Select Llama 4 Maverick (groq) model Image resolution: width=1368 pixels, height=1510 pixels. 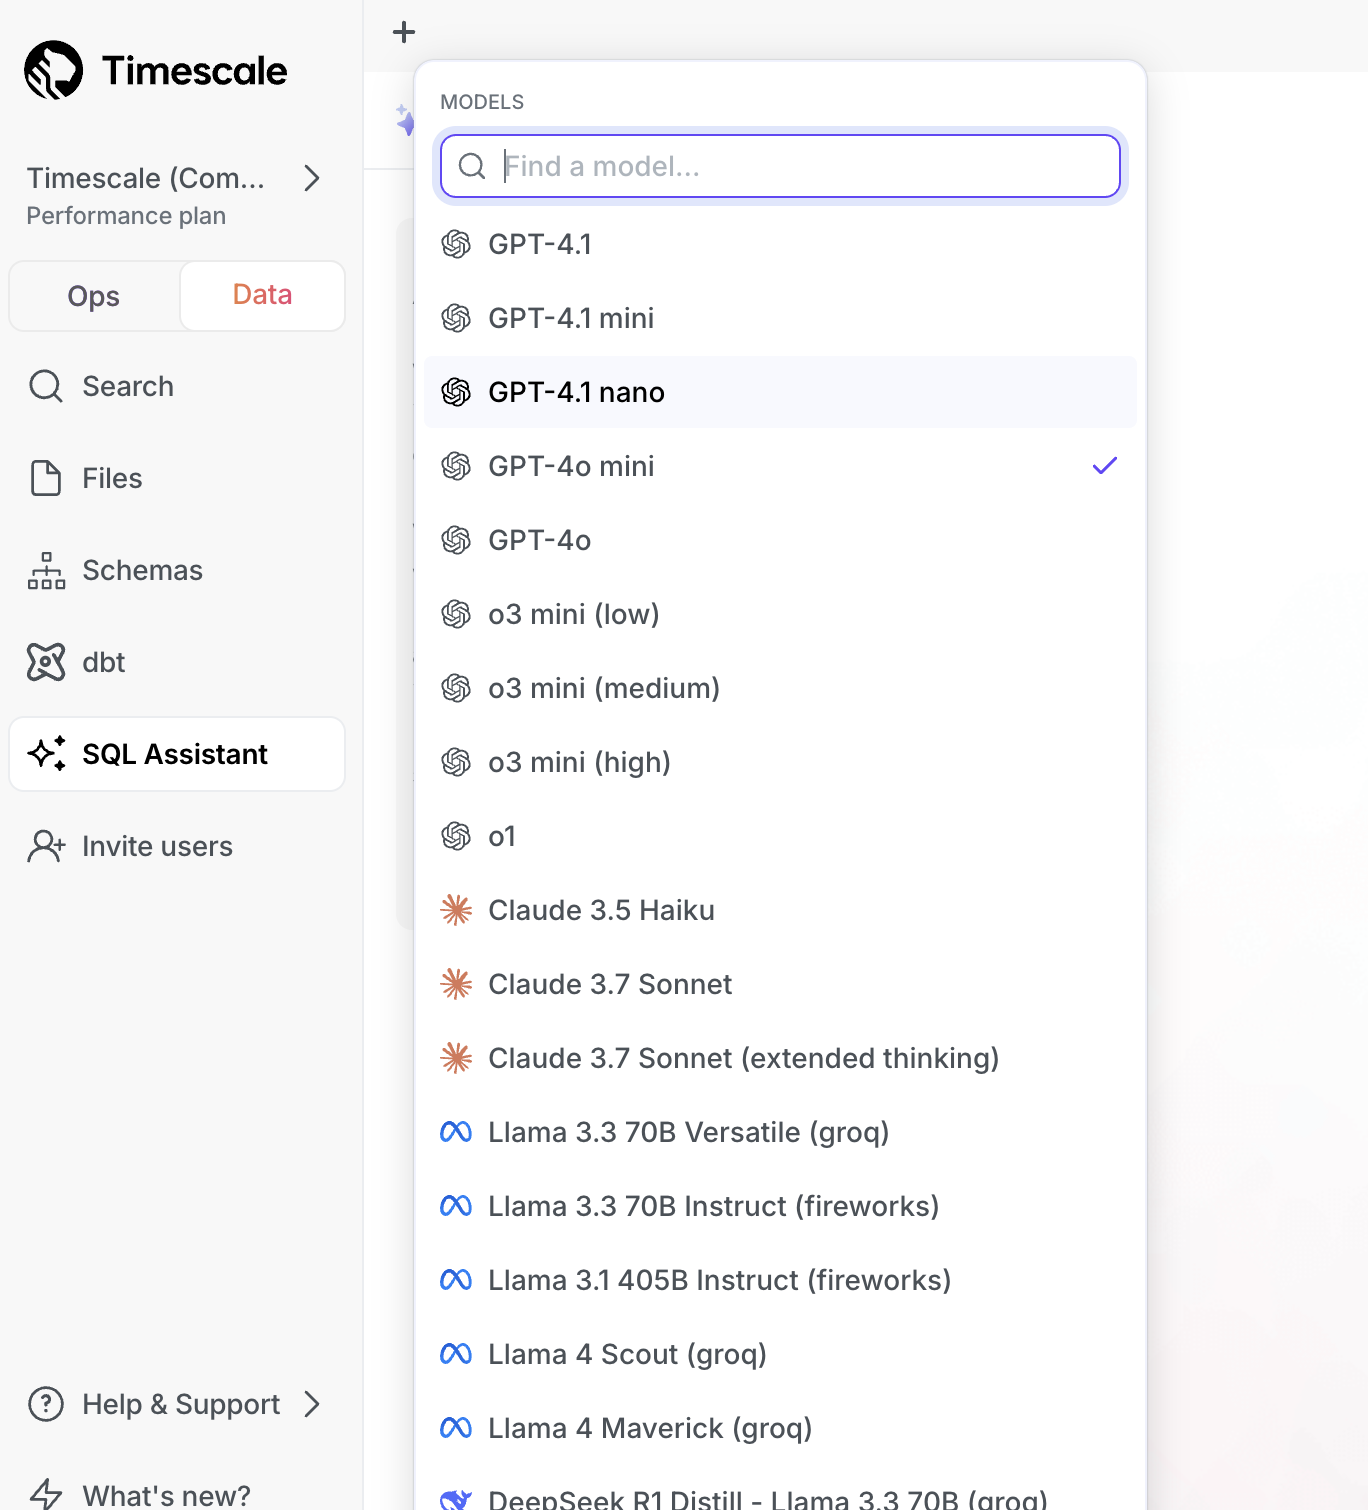pyautogui.click(x=780, y=1428)
